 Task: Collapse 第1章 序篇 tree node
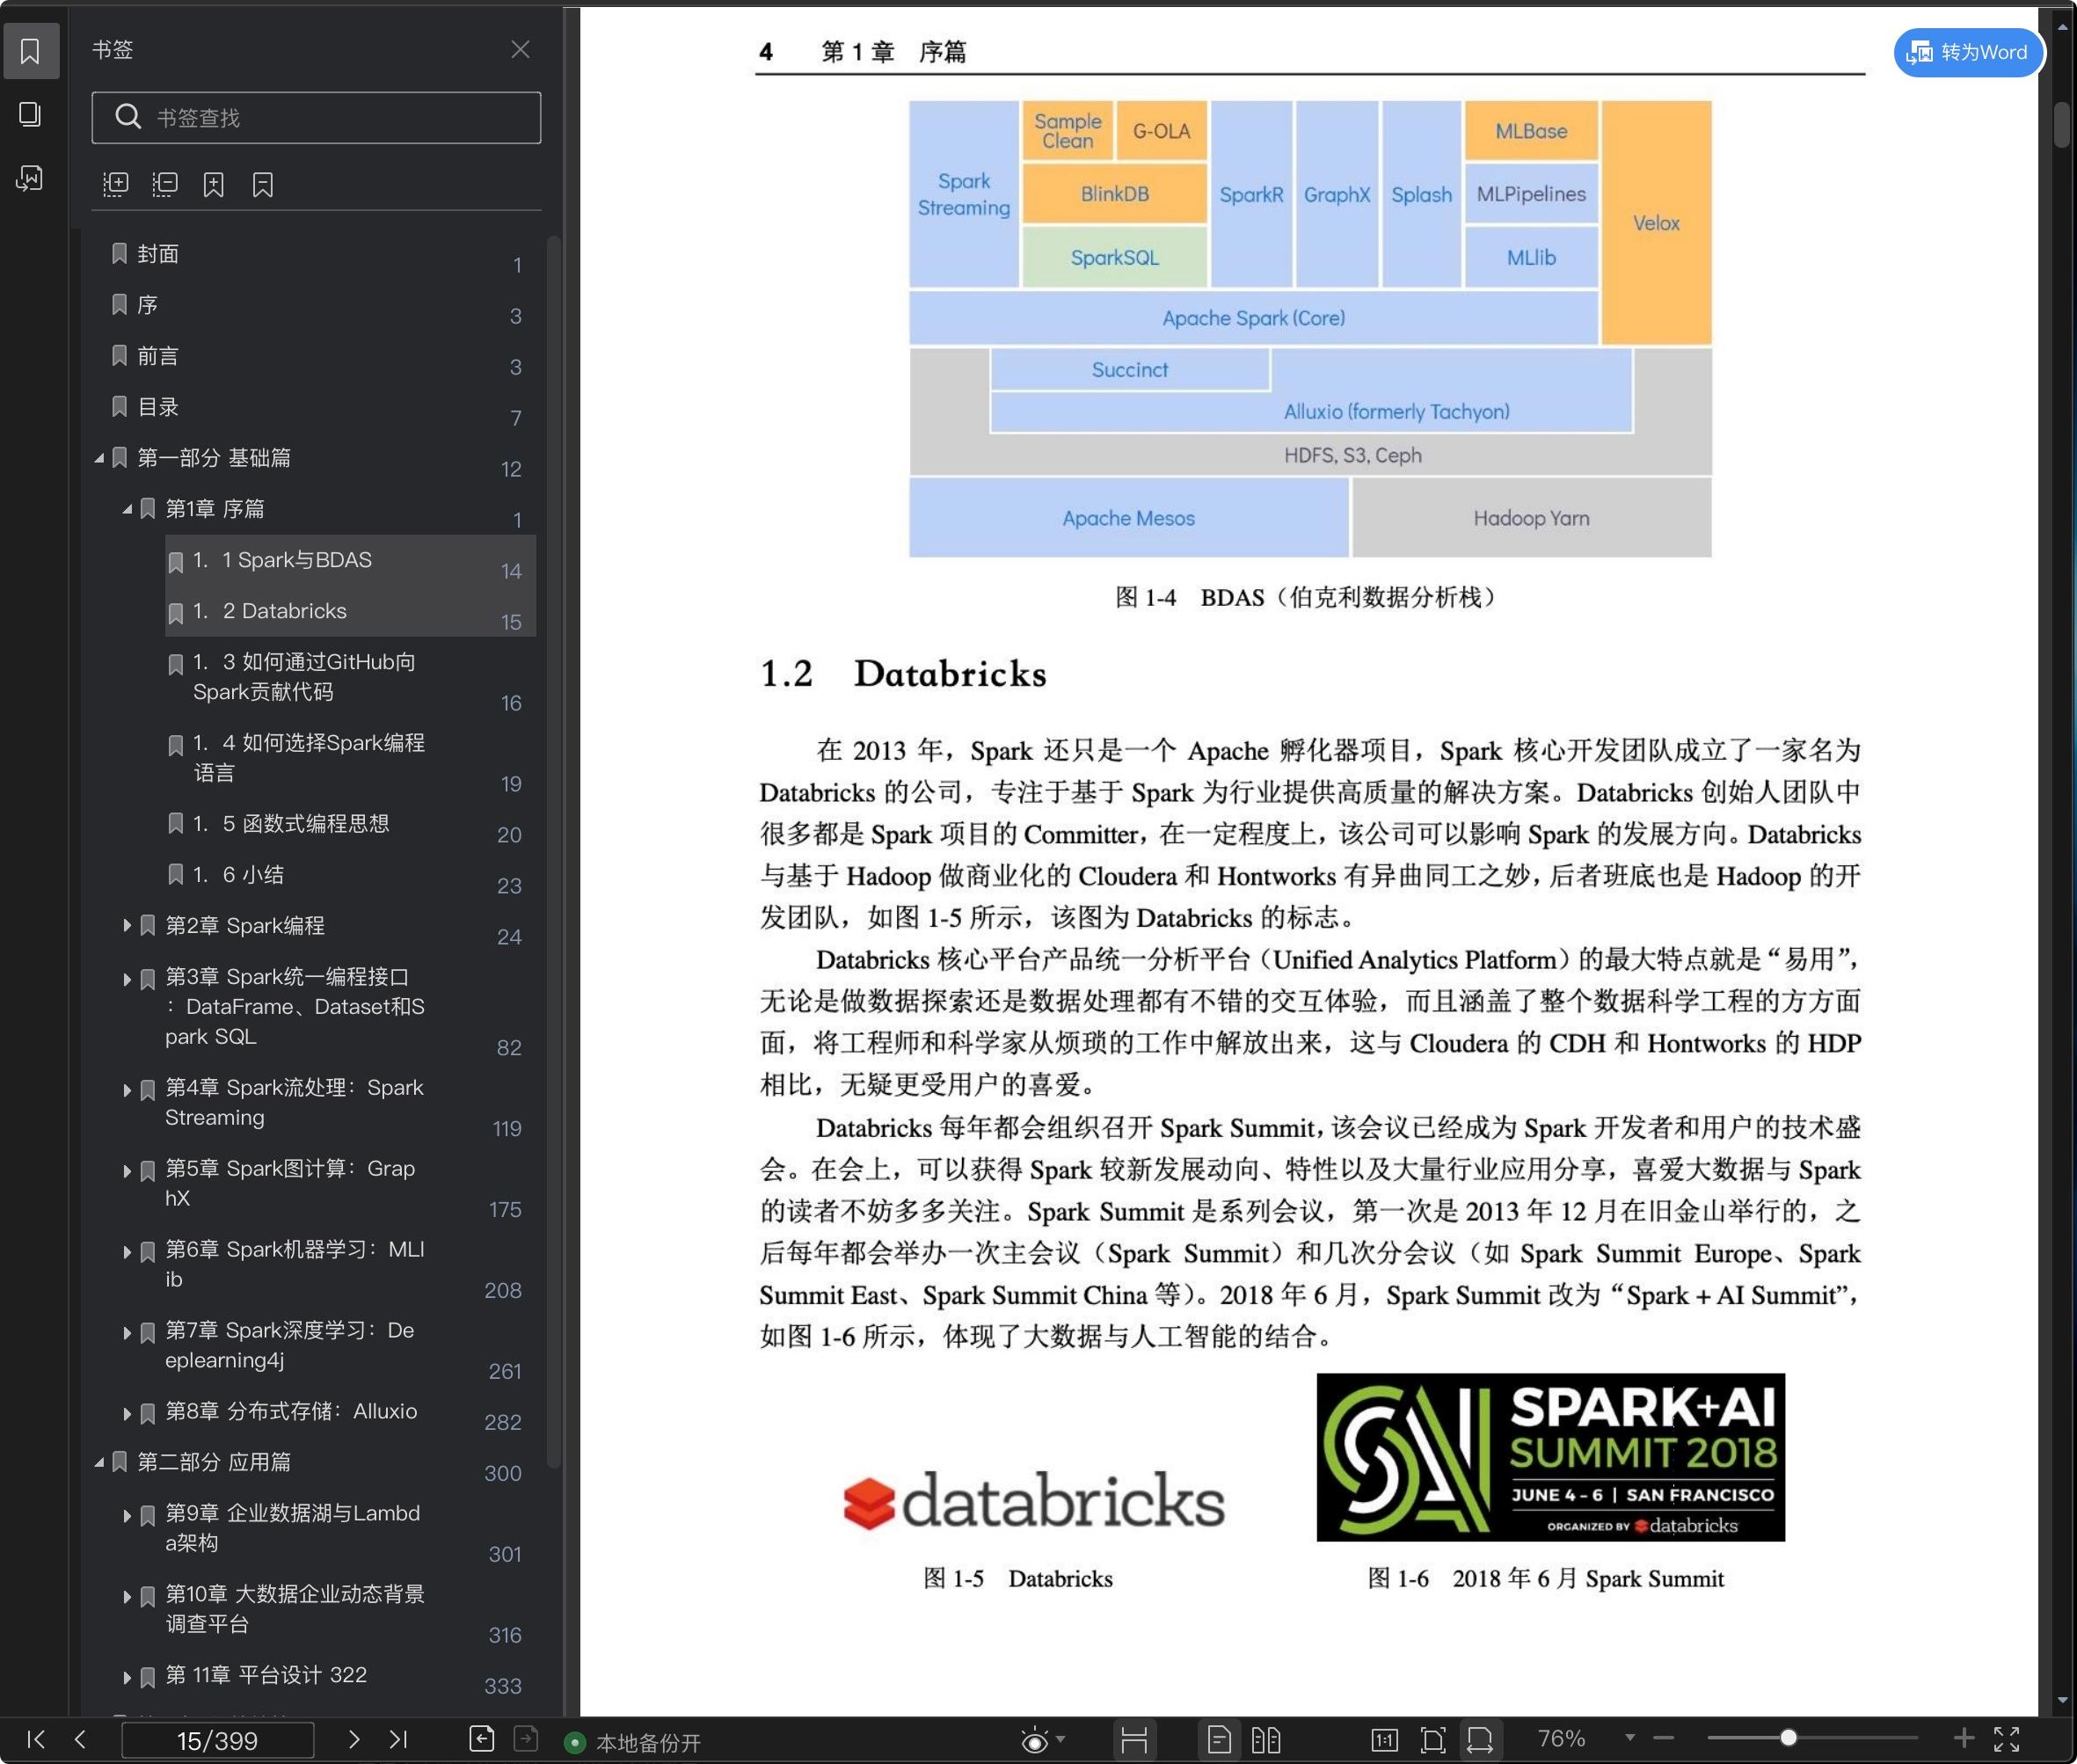[x=127, y=509]
